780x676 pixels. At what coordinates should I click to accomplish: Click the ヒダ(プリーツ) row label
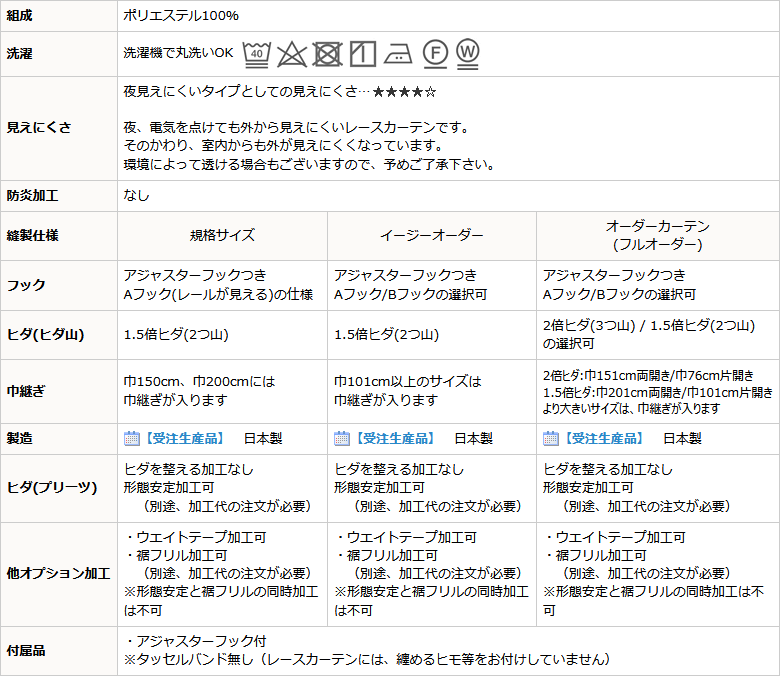52,487
